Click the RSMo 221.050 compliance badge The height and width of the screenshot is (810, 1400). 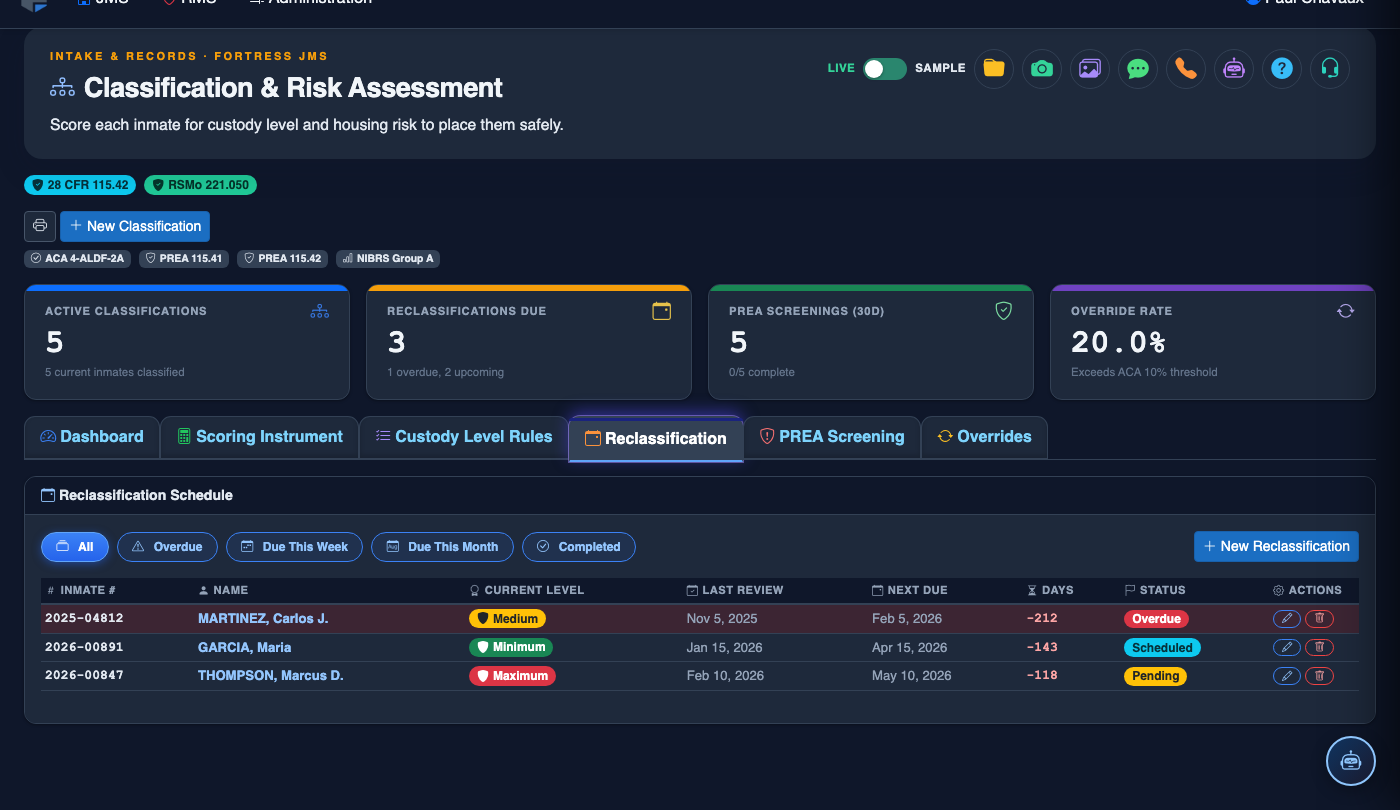pos(201,185)
